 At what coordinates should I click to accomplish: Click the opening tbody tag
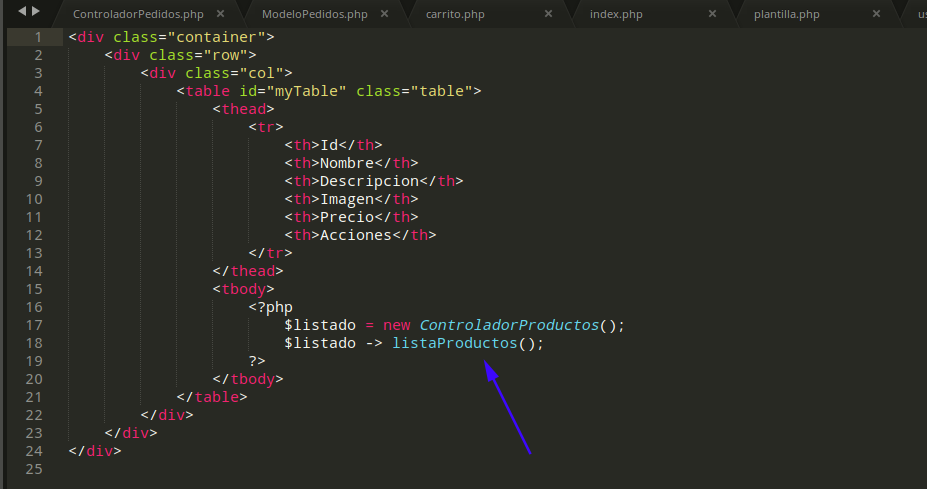coord(243,289)
